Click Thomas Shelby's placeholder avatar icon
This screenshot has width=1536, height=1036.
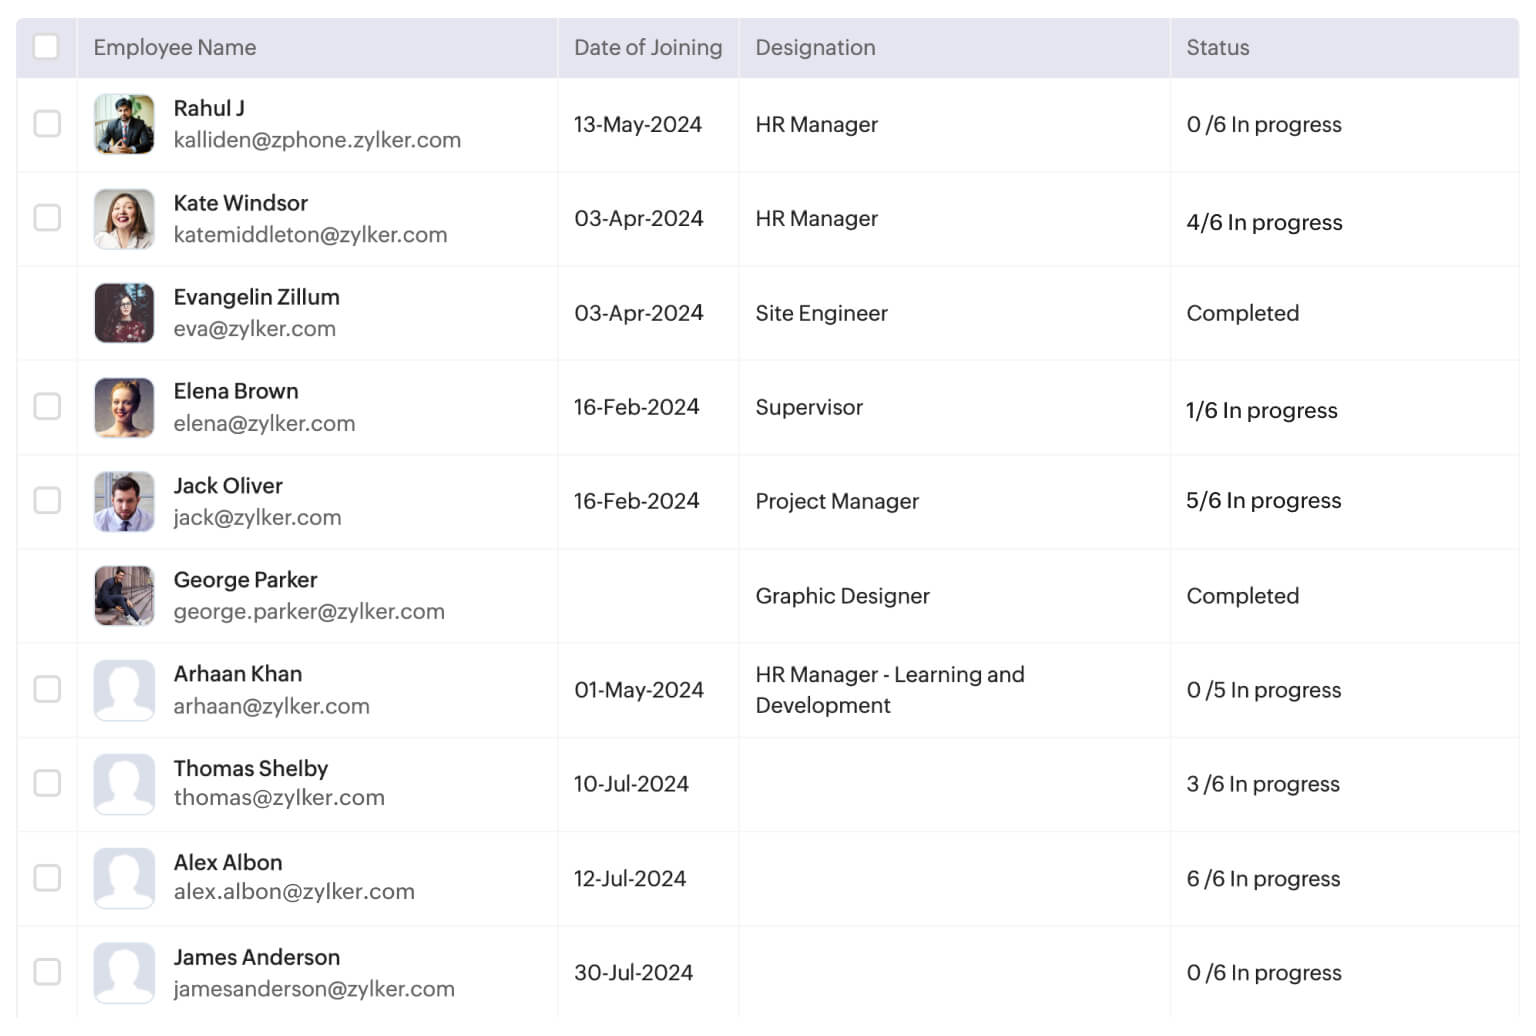click(x=124, y=784)
